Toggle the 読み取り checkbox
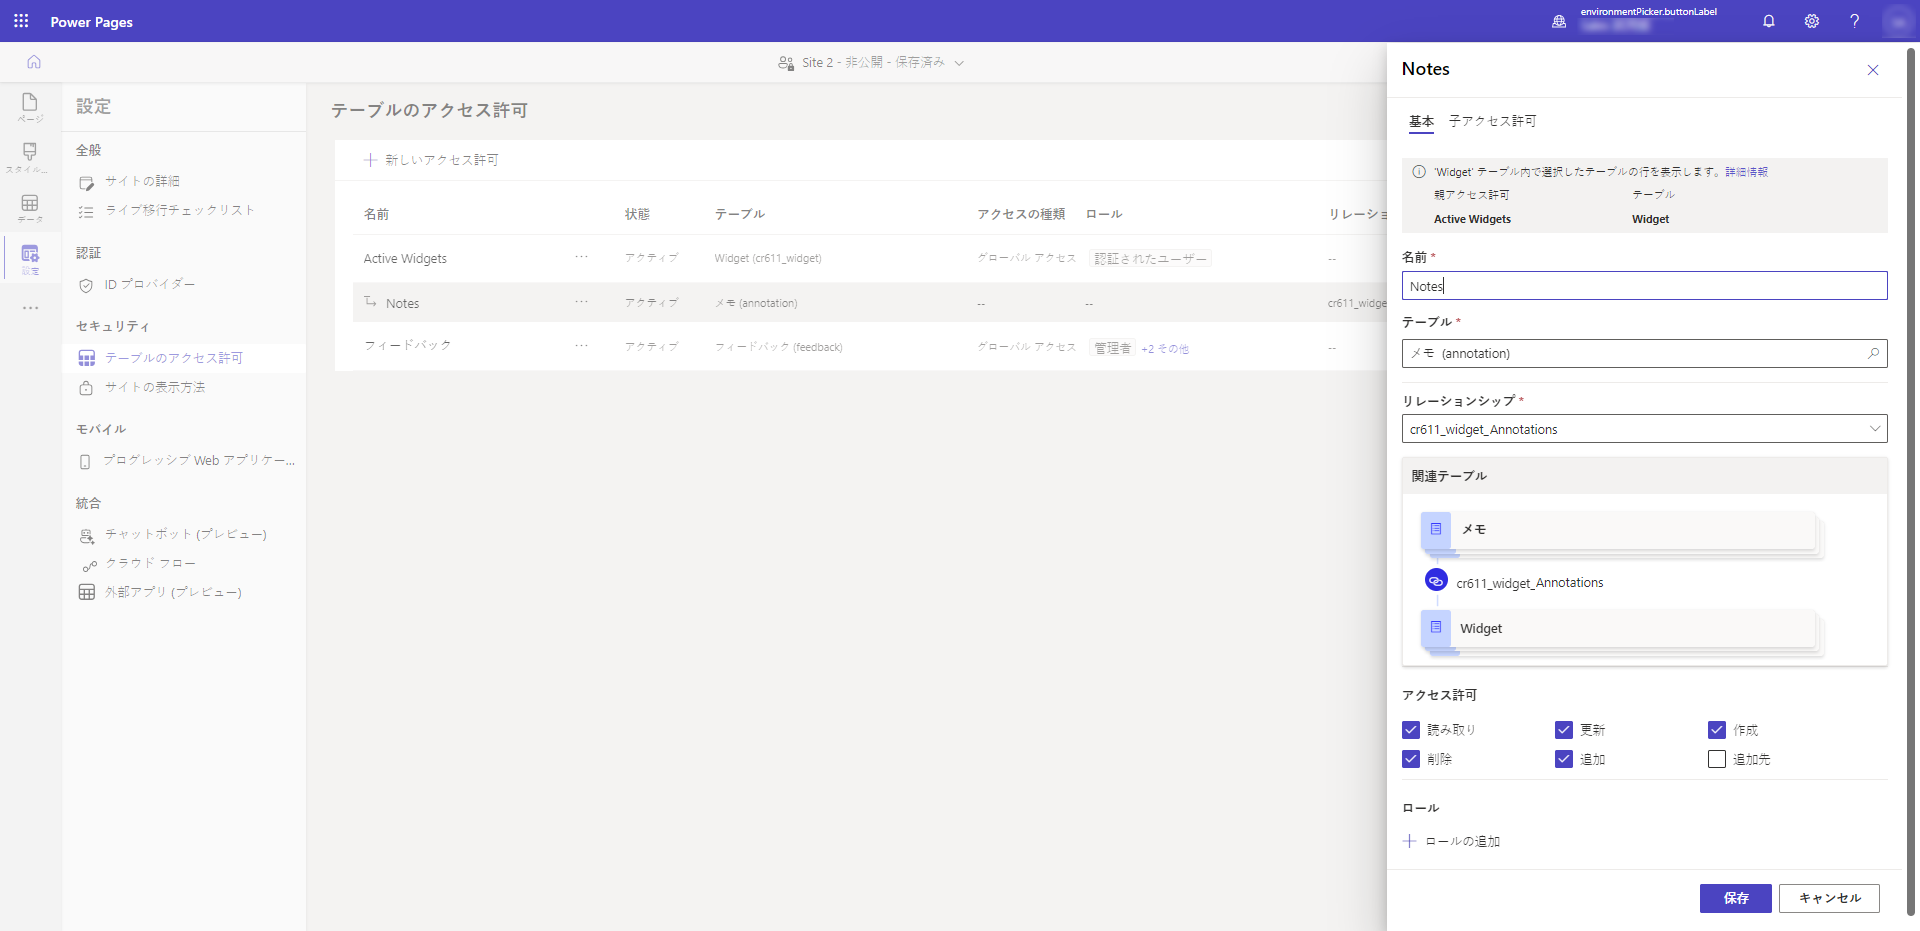This screenshot has width=1920, height=931. (1411, 730)
